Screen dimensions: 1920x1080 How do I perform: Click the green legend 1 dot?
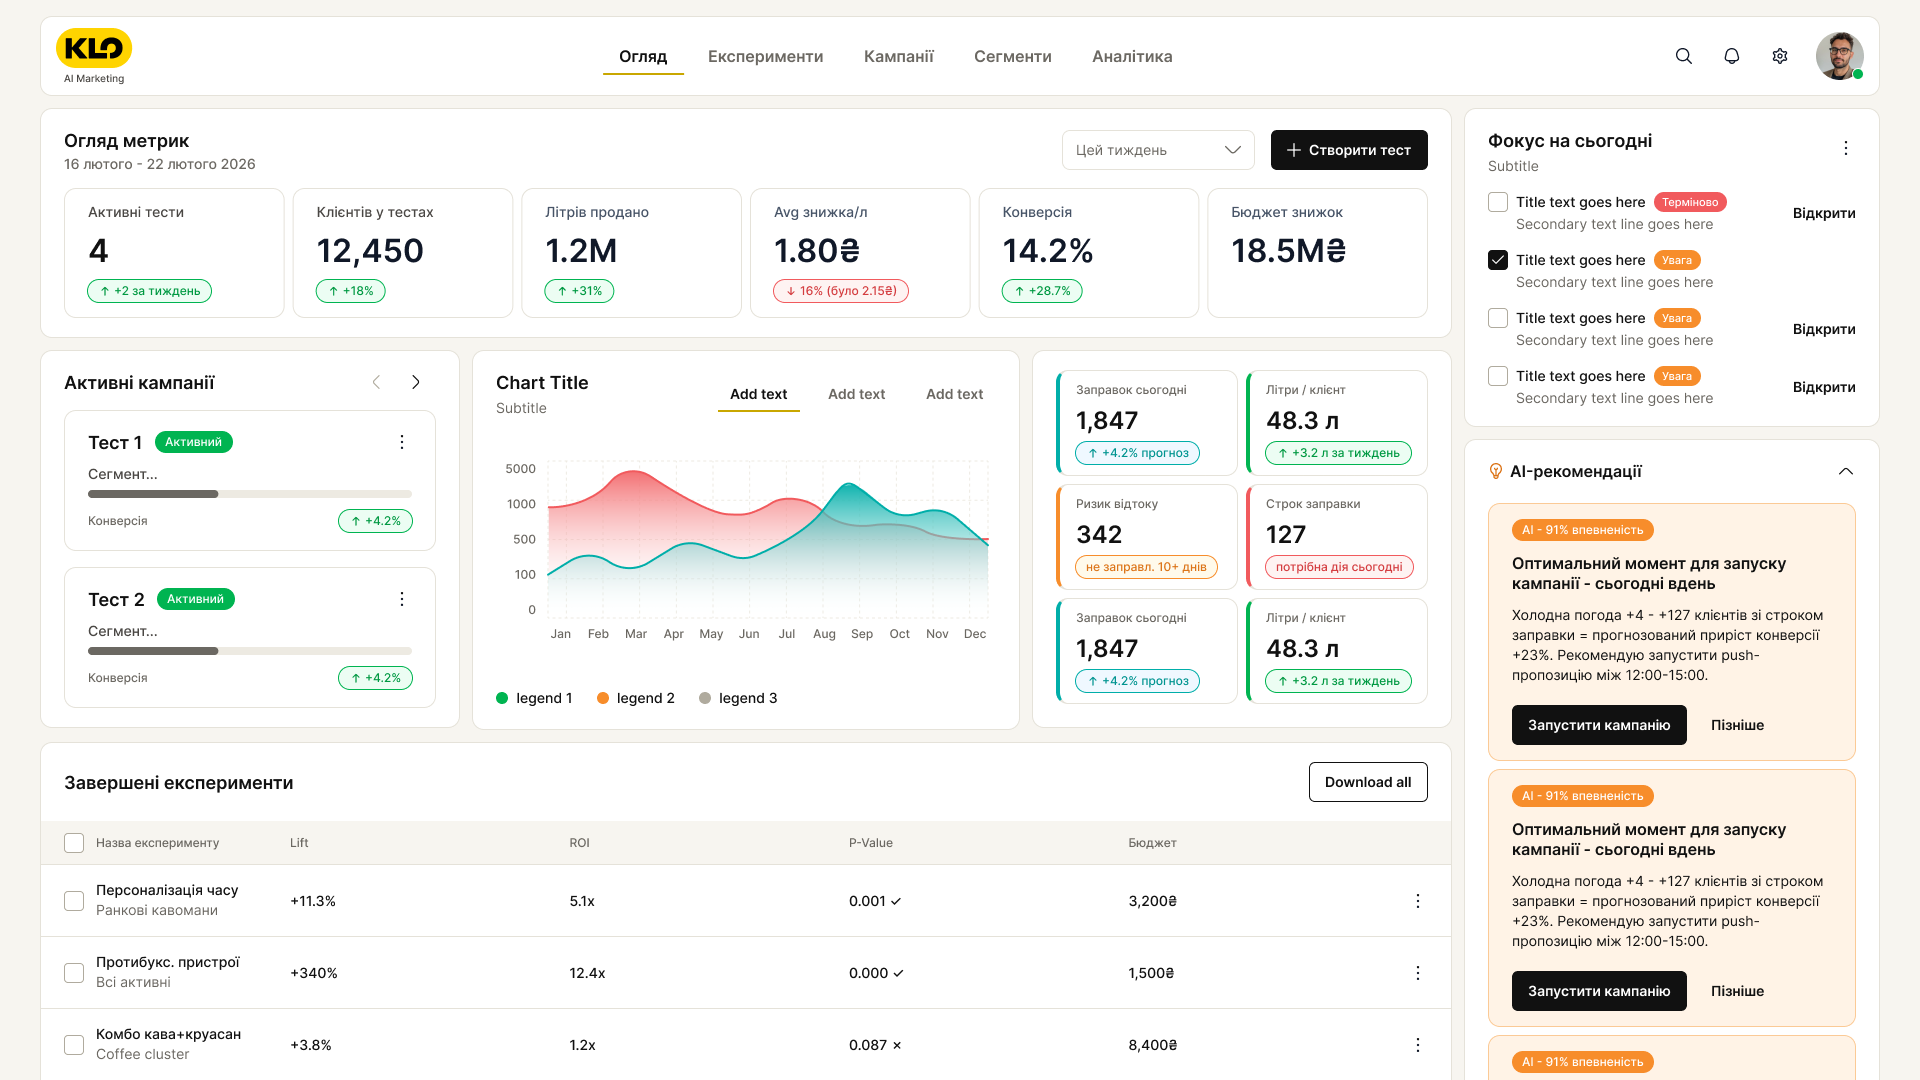coord(502,698)
